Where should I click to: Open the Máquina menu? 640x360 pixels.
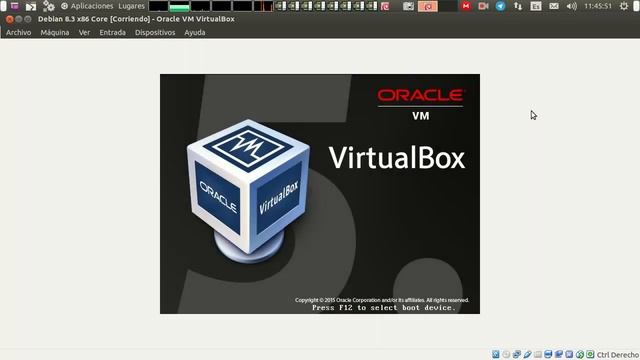[55, 32]
